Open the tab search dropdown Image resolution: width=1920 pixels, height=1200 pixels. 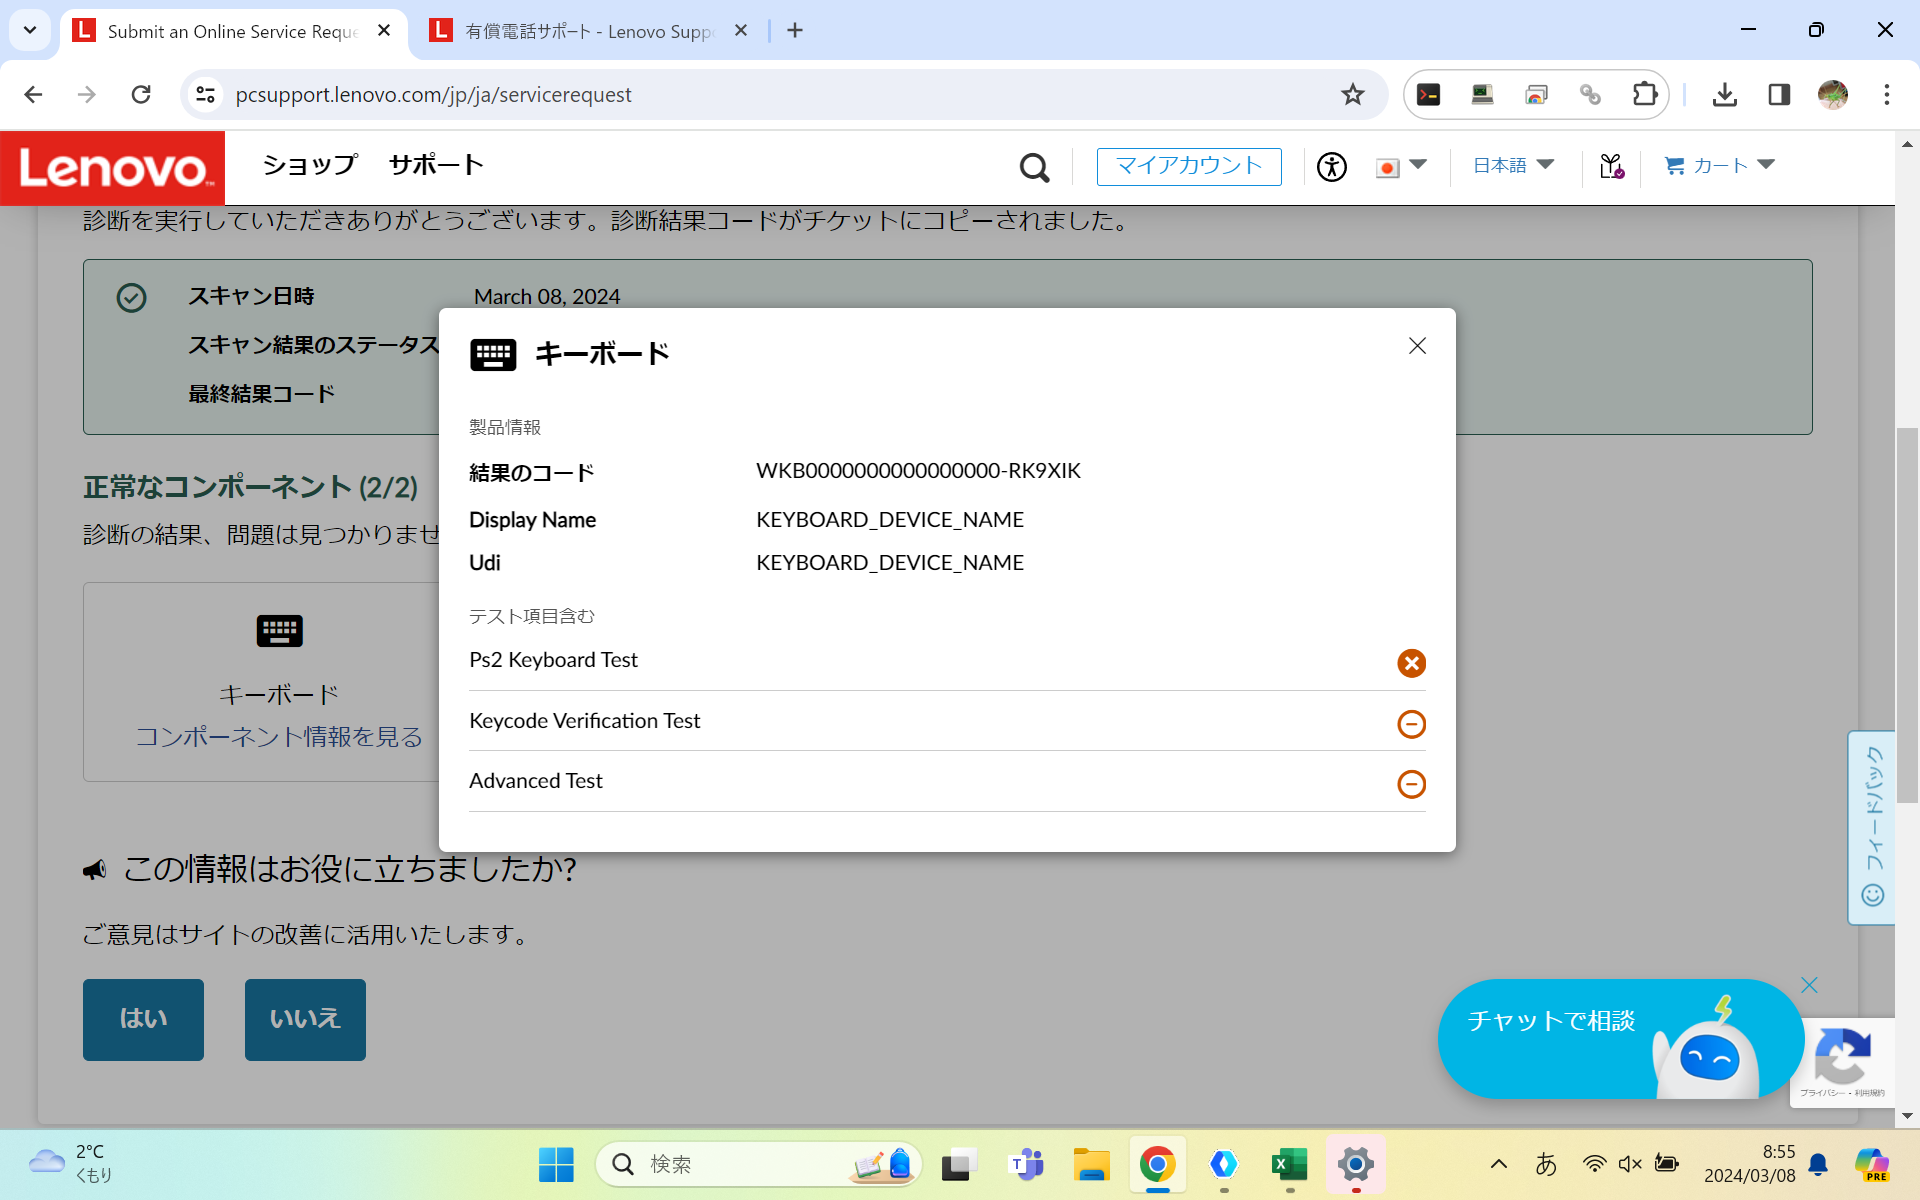pos(30,30)
